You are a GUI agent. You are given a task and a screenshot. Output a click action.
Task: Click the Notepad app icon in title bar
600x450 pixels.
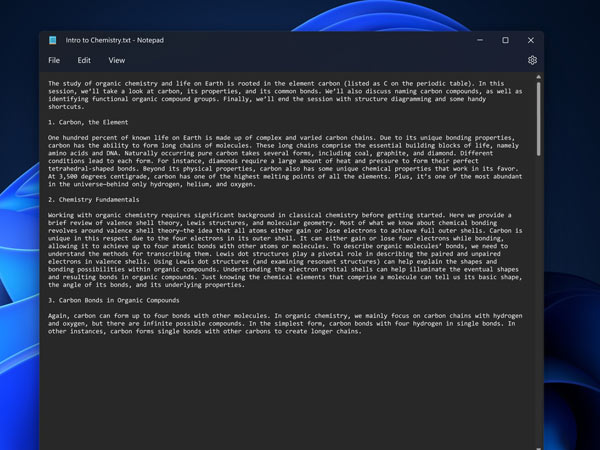click(x=52, y=40)
